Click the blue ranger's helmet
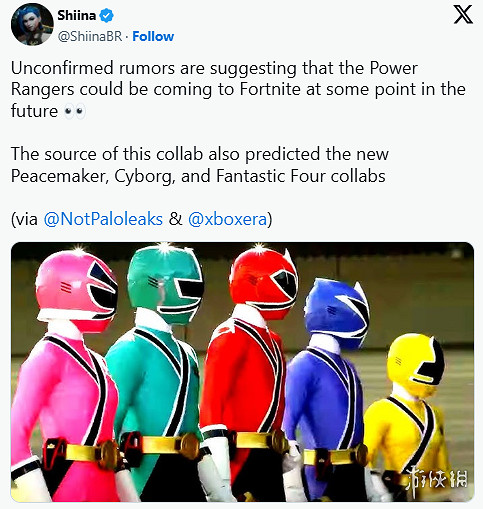483x509 pixels. pyautogui.click(x=337, y=312)
